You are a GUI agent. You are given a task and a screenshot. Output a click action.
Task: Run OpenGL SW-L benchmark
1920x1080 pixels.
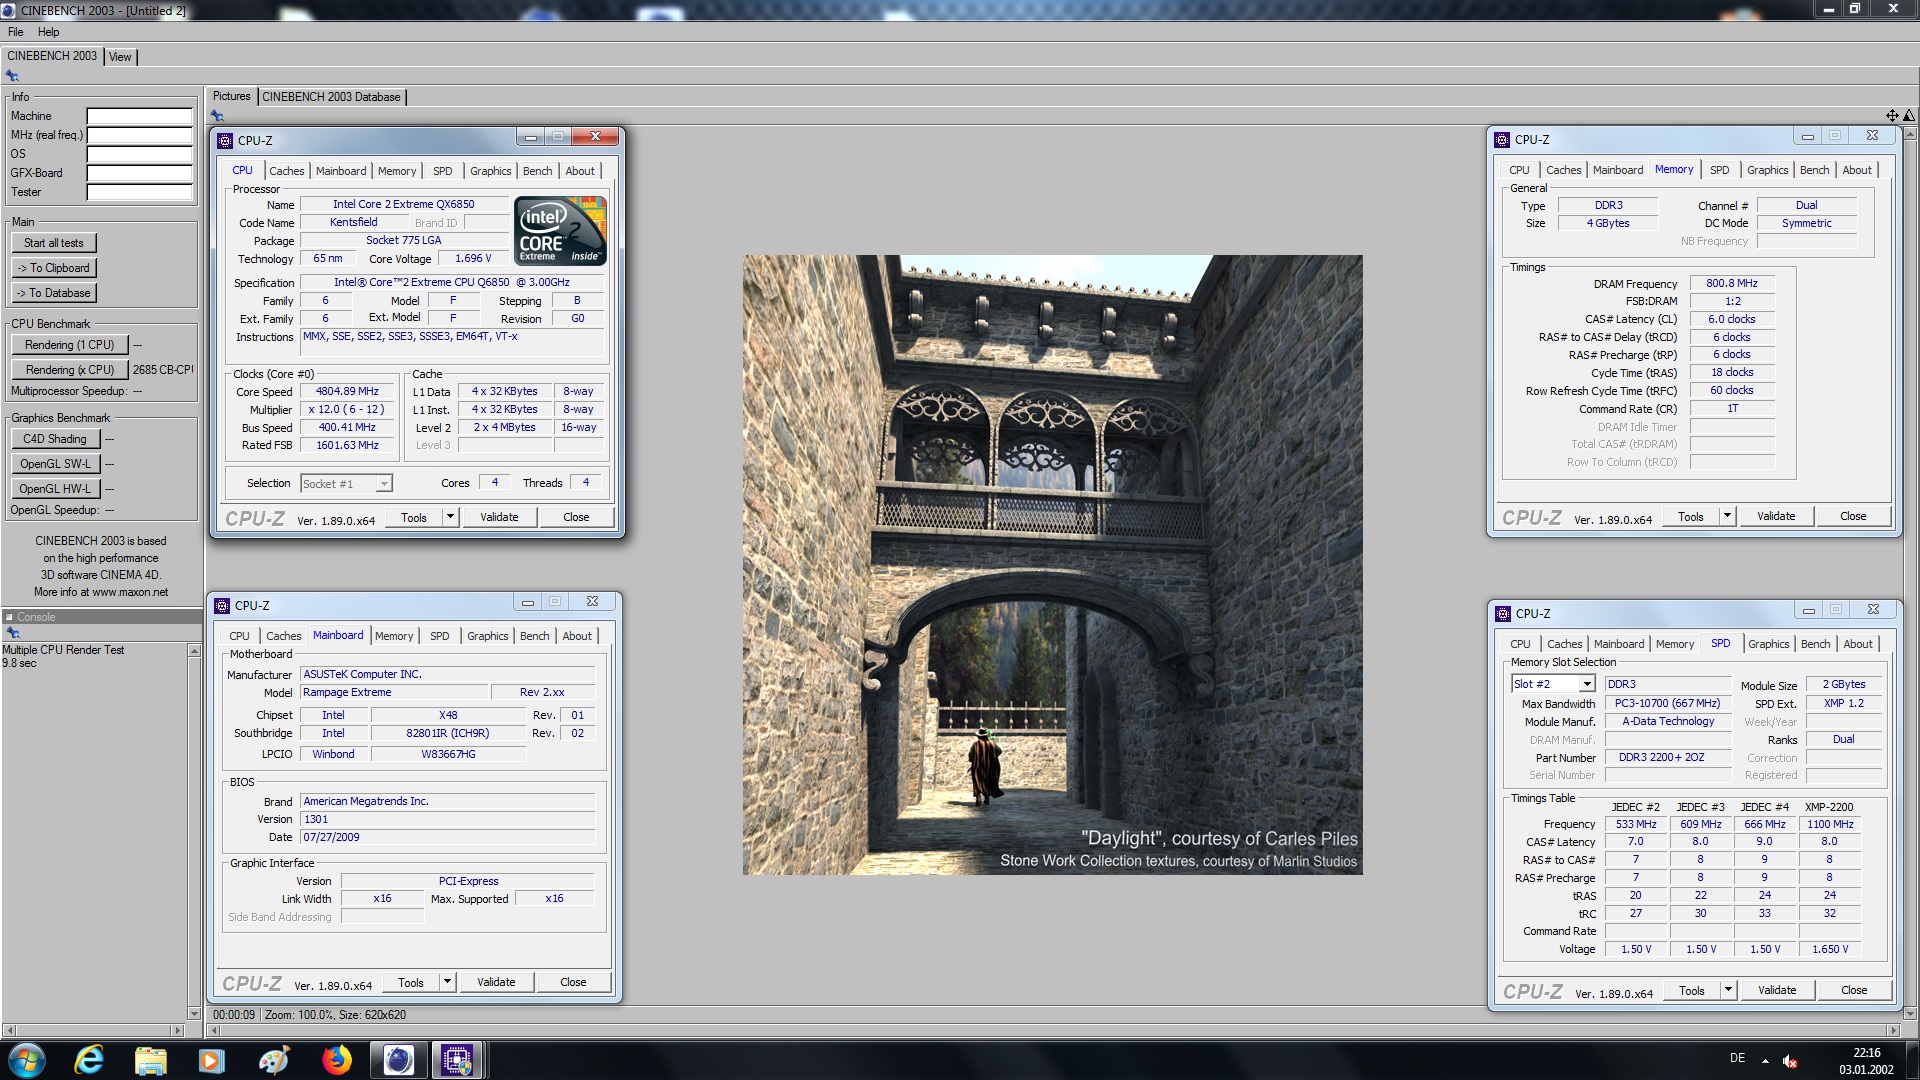[x=55, y=464]
